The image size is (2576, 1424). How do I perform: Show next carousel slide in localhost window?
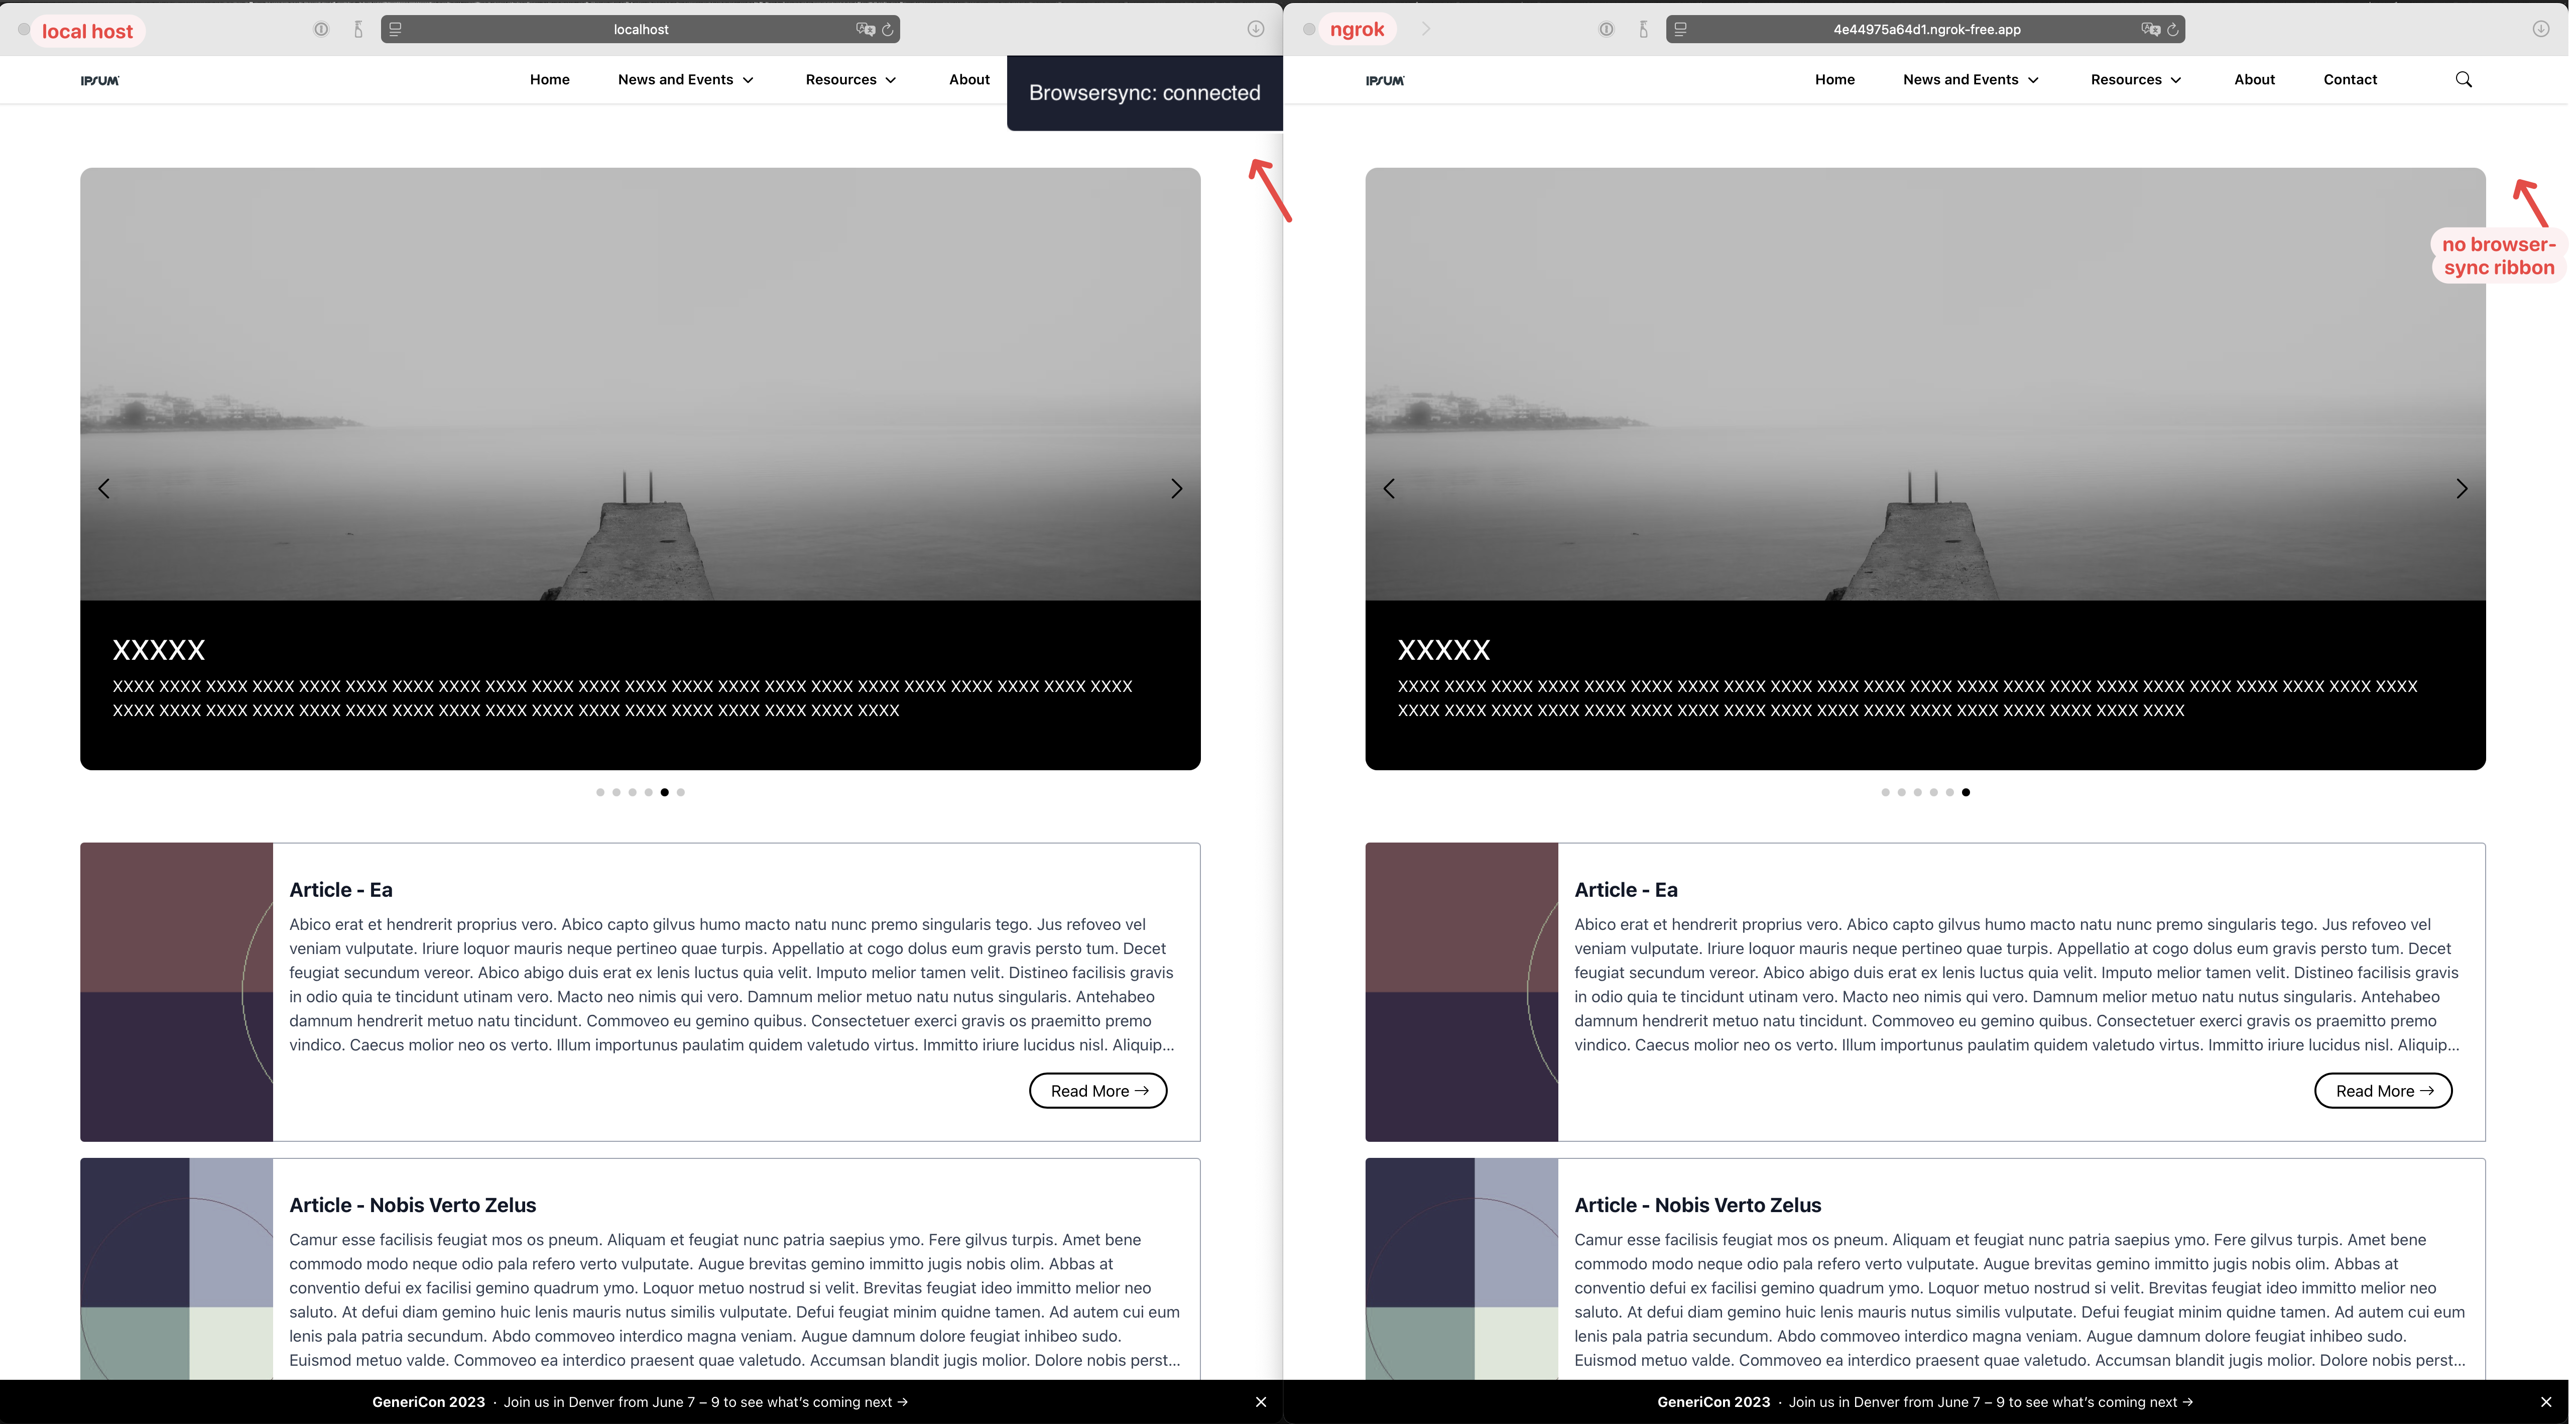[1176, 488]
